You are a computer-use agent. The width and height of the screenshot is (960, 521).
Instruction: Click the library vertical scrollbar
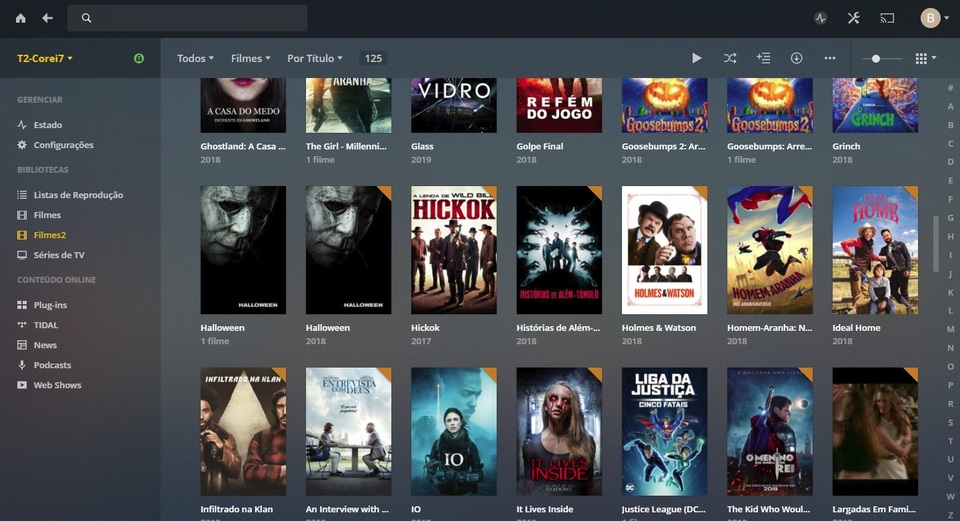[936, 244]
